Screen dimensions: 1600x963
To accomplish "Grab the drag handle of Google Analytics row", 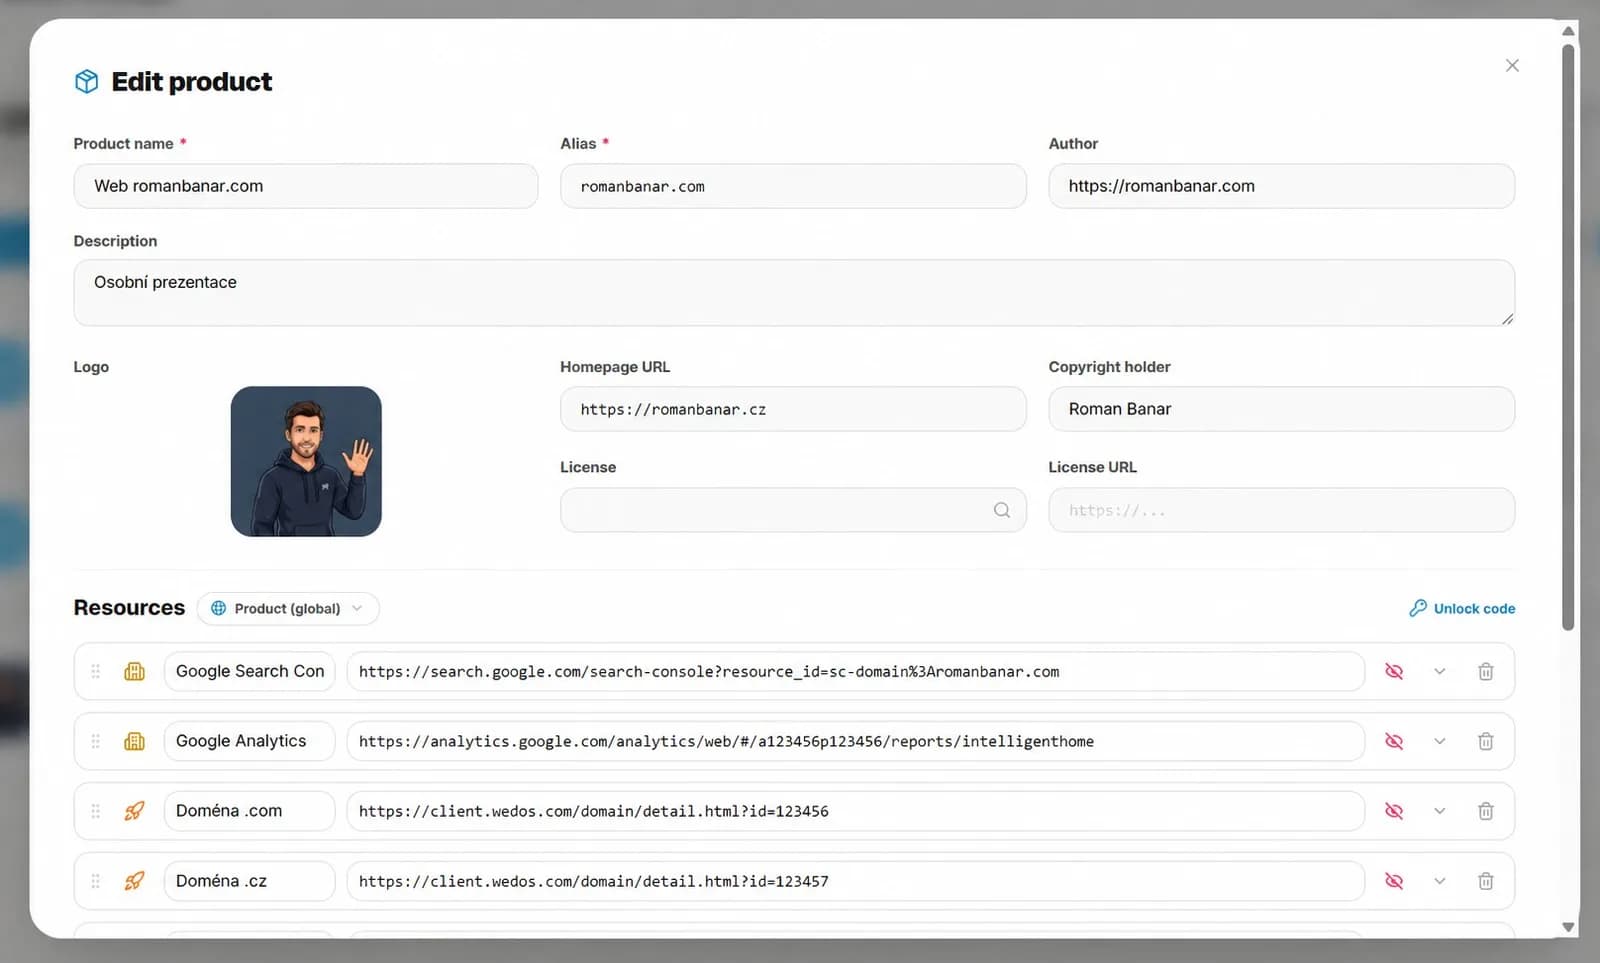I will click(96, 741).
